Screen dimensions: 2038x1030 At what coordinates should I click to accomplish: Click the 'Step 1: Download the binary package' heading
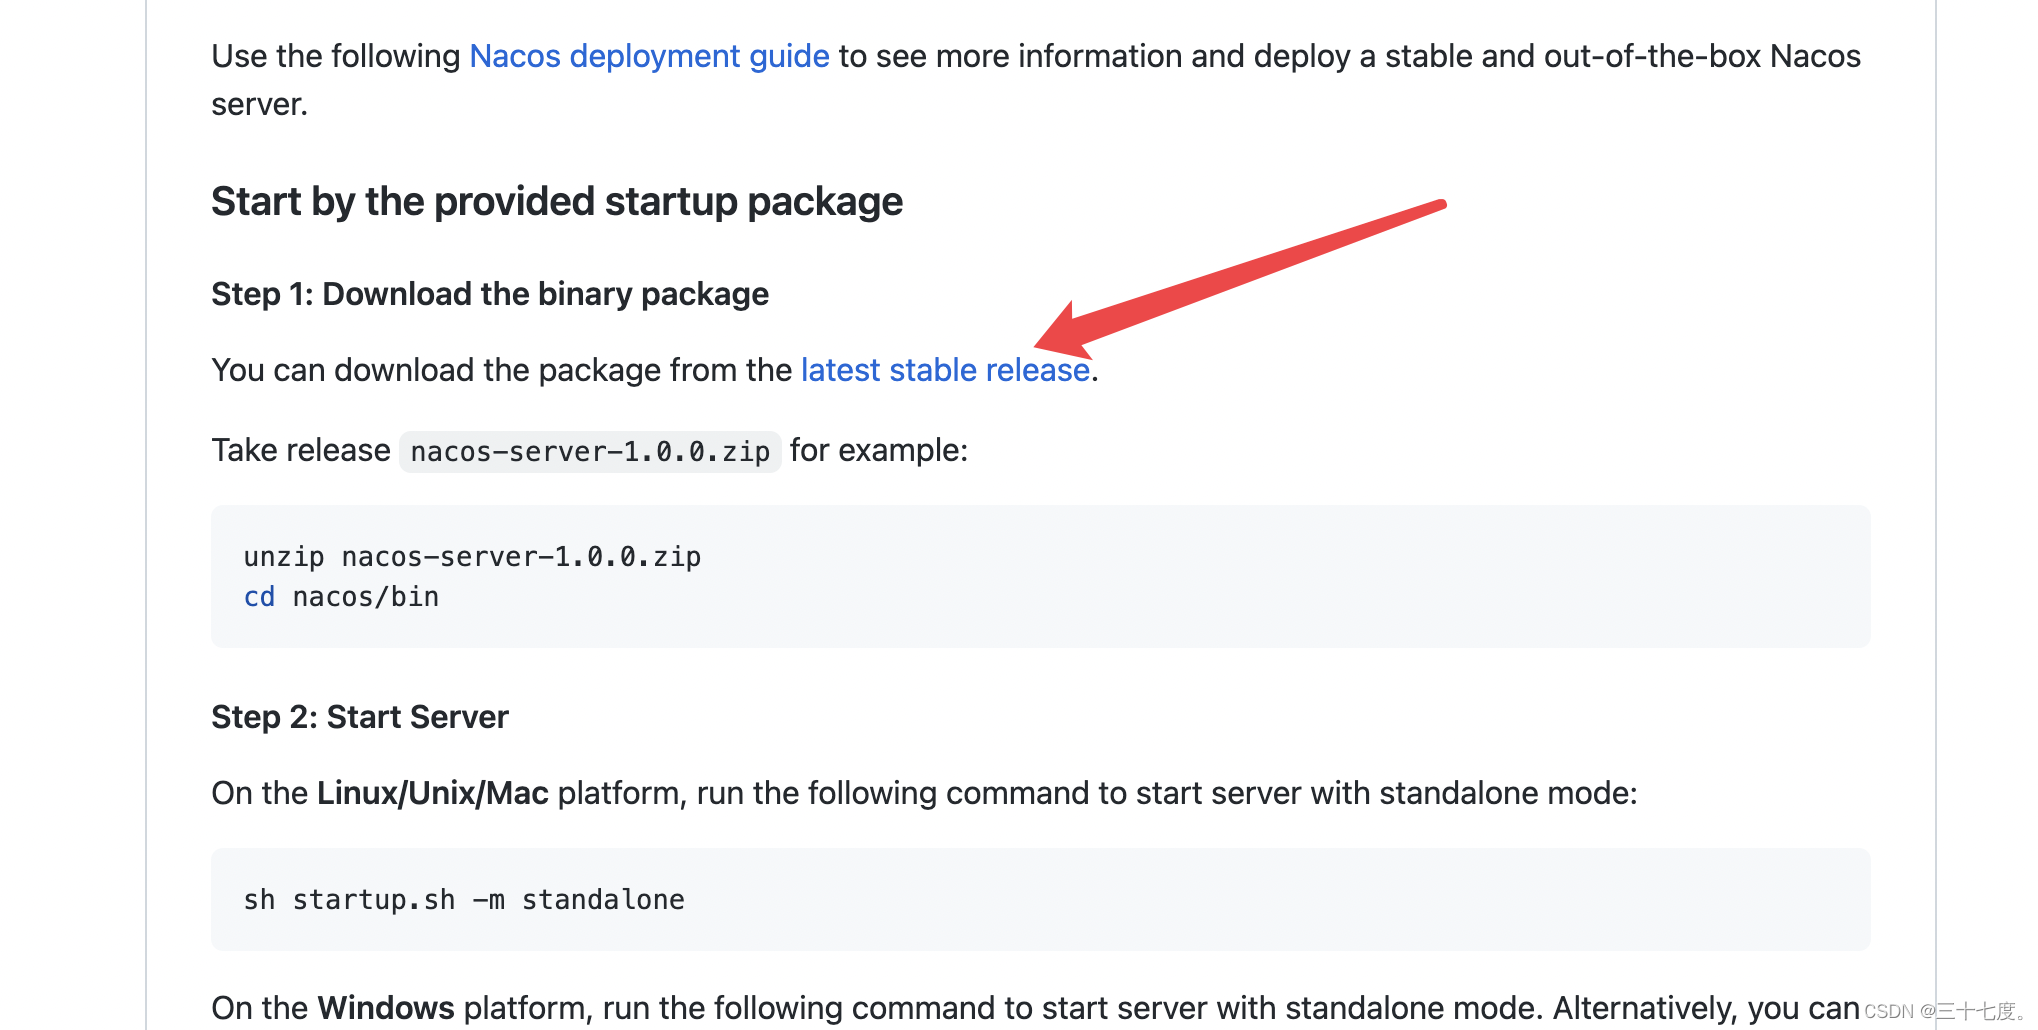(x=490, y=294)
